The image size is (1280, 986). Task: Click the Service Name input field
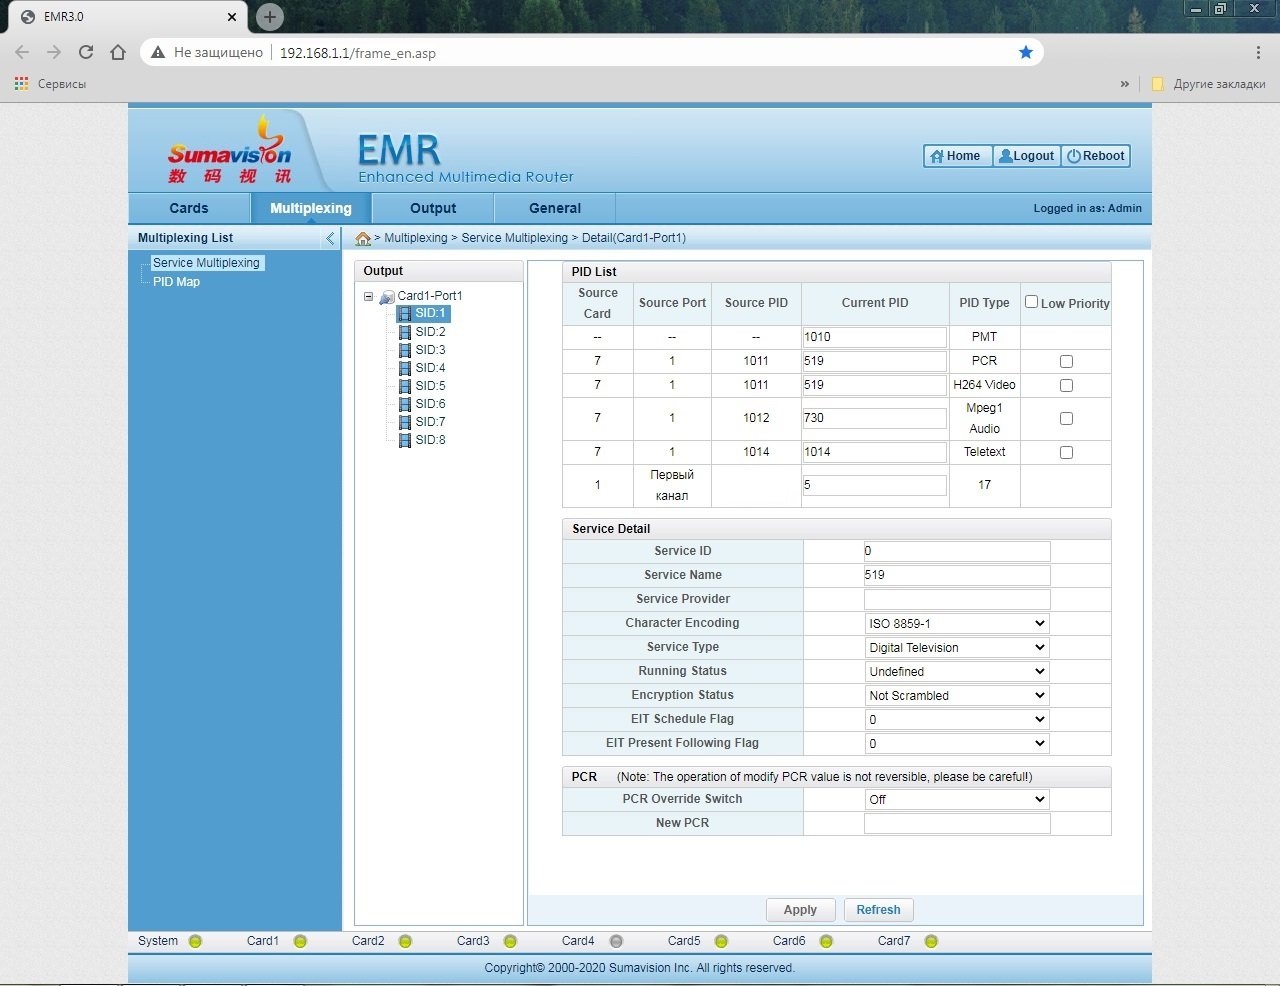[x=956, y=575]
